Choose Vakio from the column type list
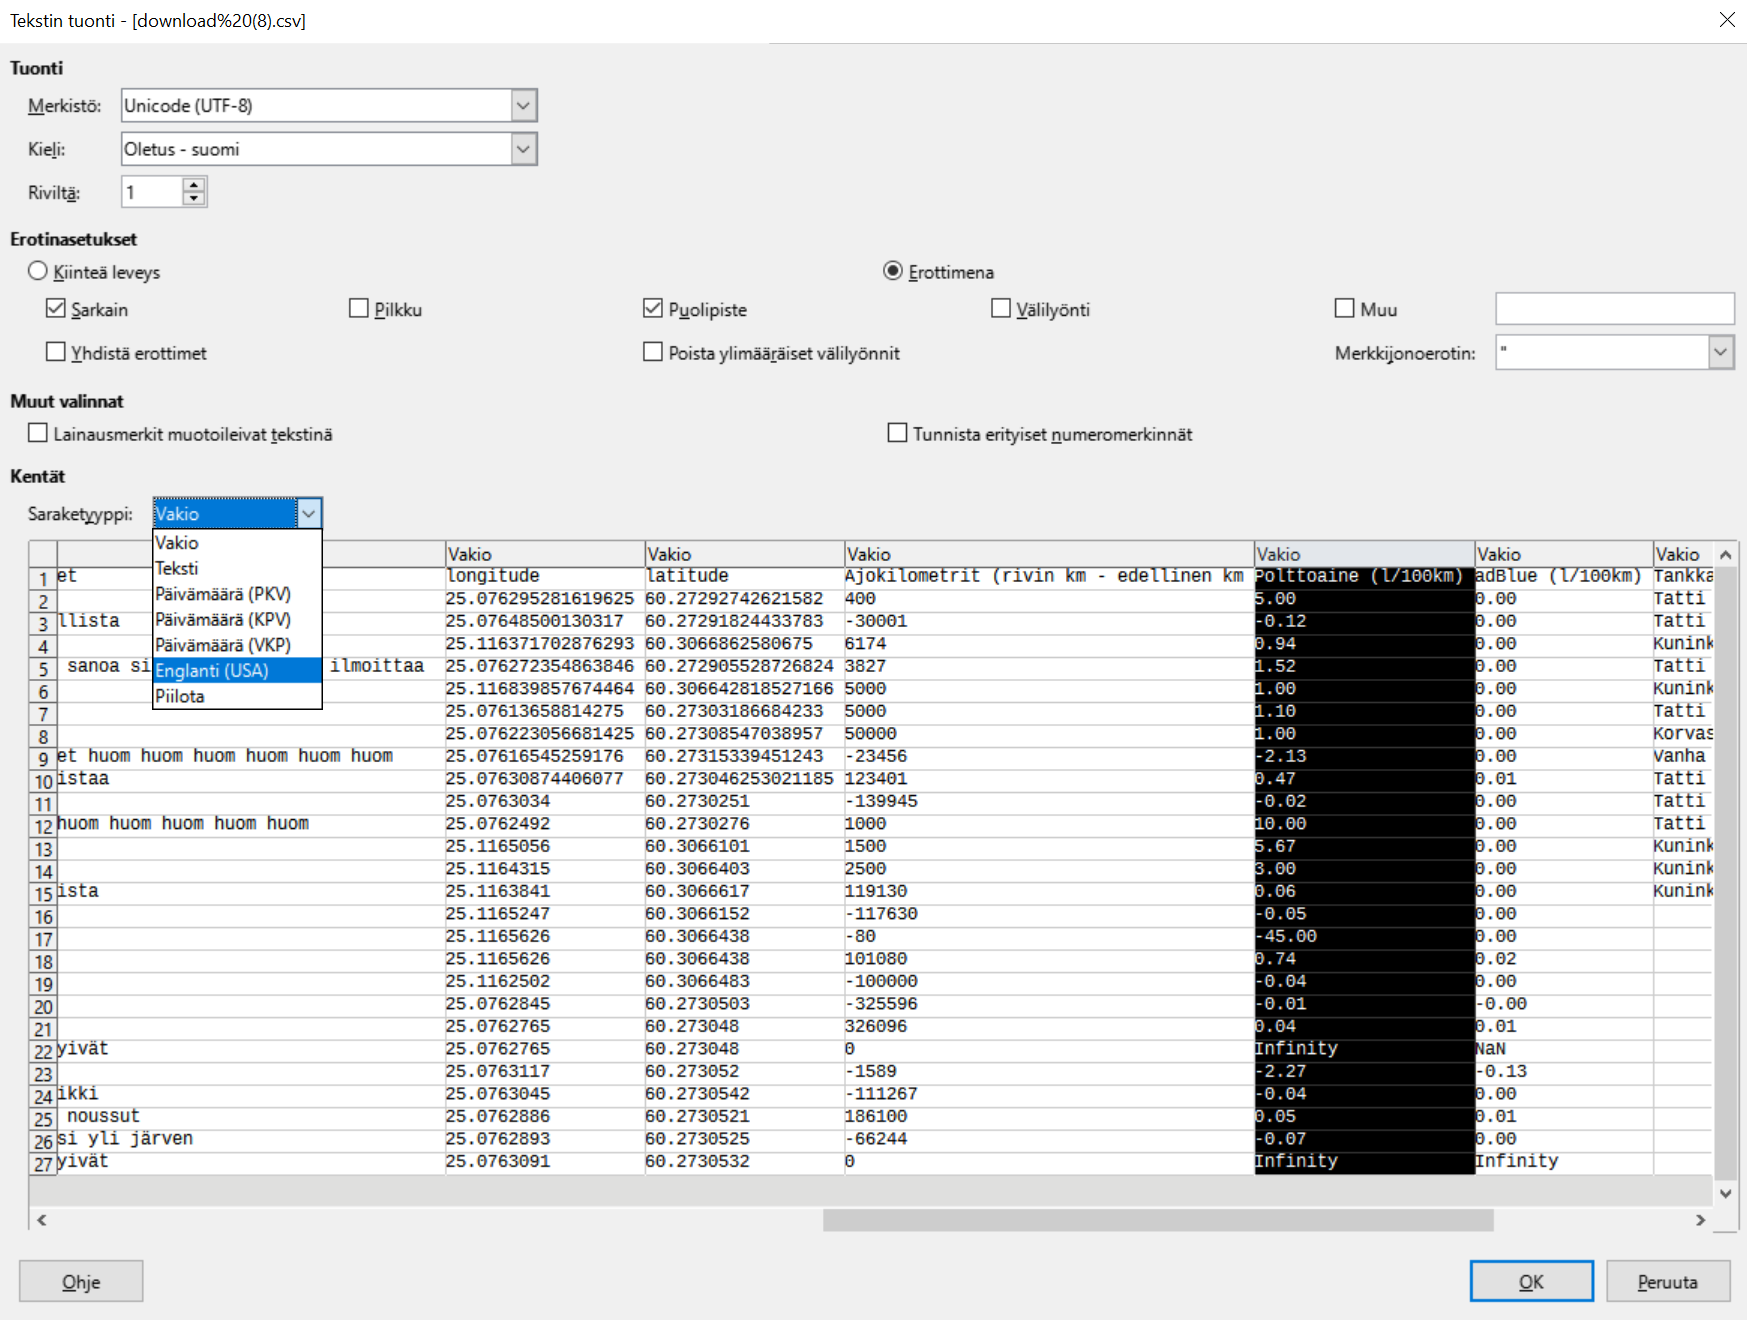The width and height of the screenshot is (1747, 1320). click(x=237, y=543)
